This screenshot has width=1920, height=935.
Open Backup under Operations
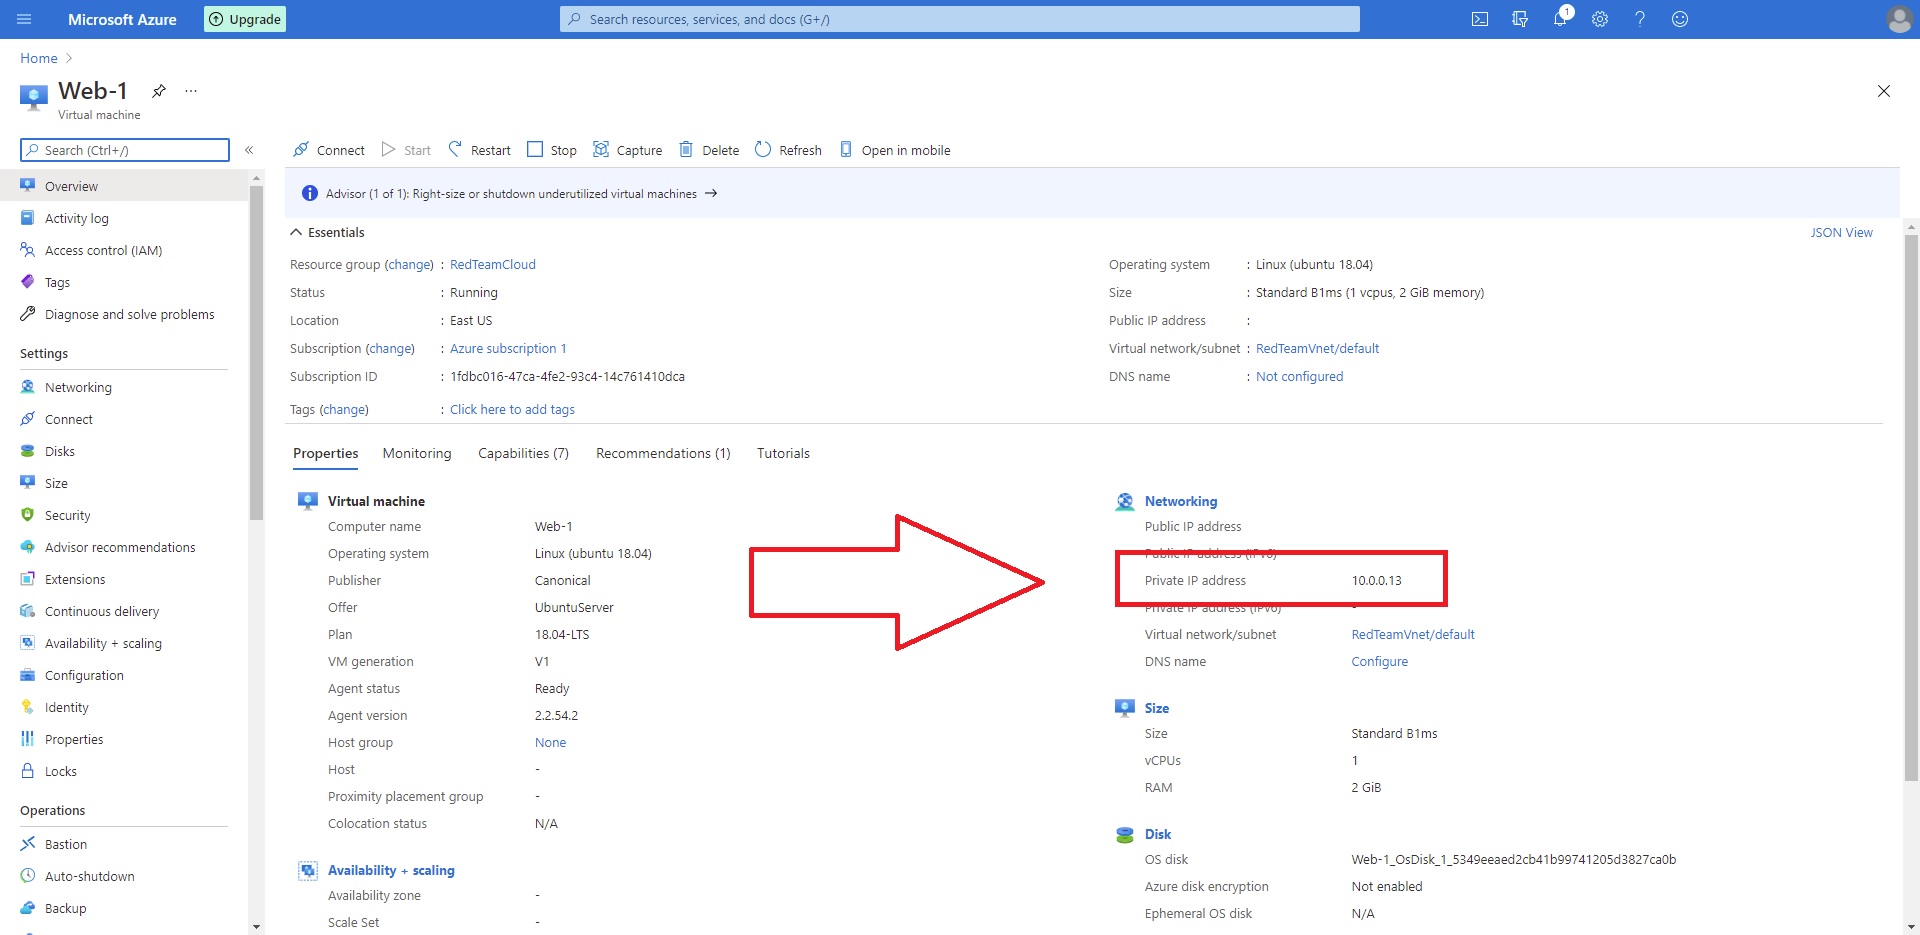[66, 908]
